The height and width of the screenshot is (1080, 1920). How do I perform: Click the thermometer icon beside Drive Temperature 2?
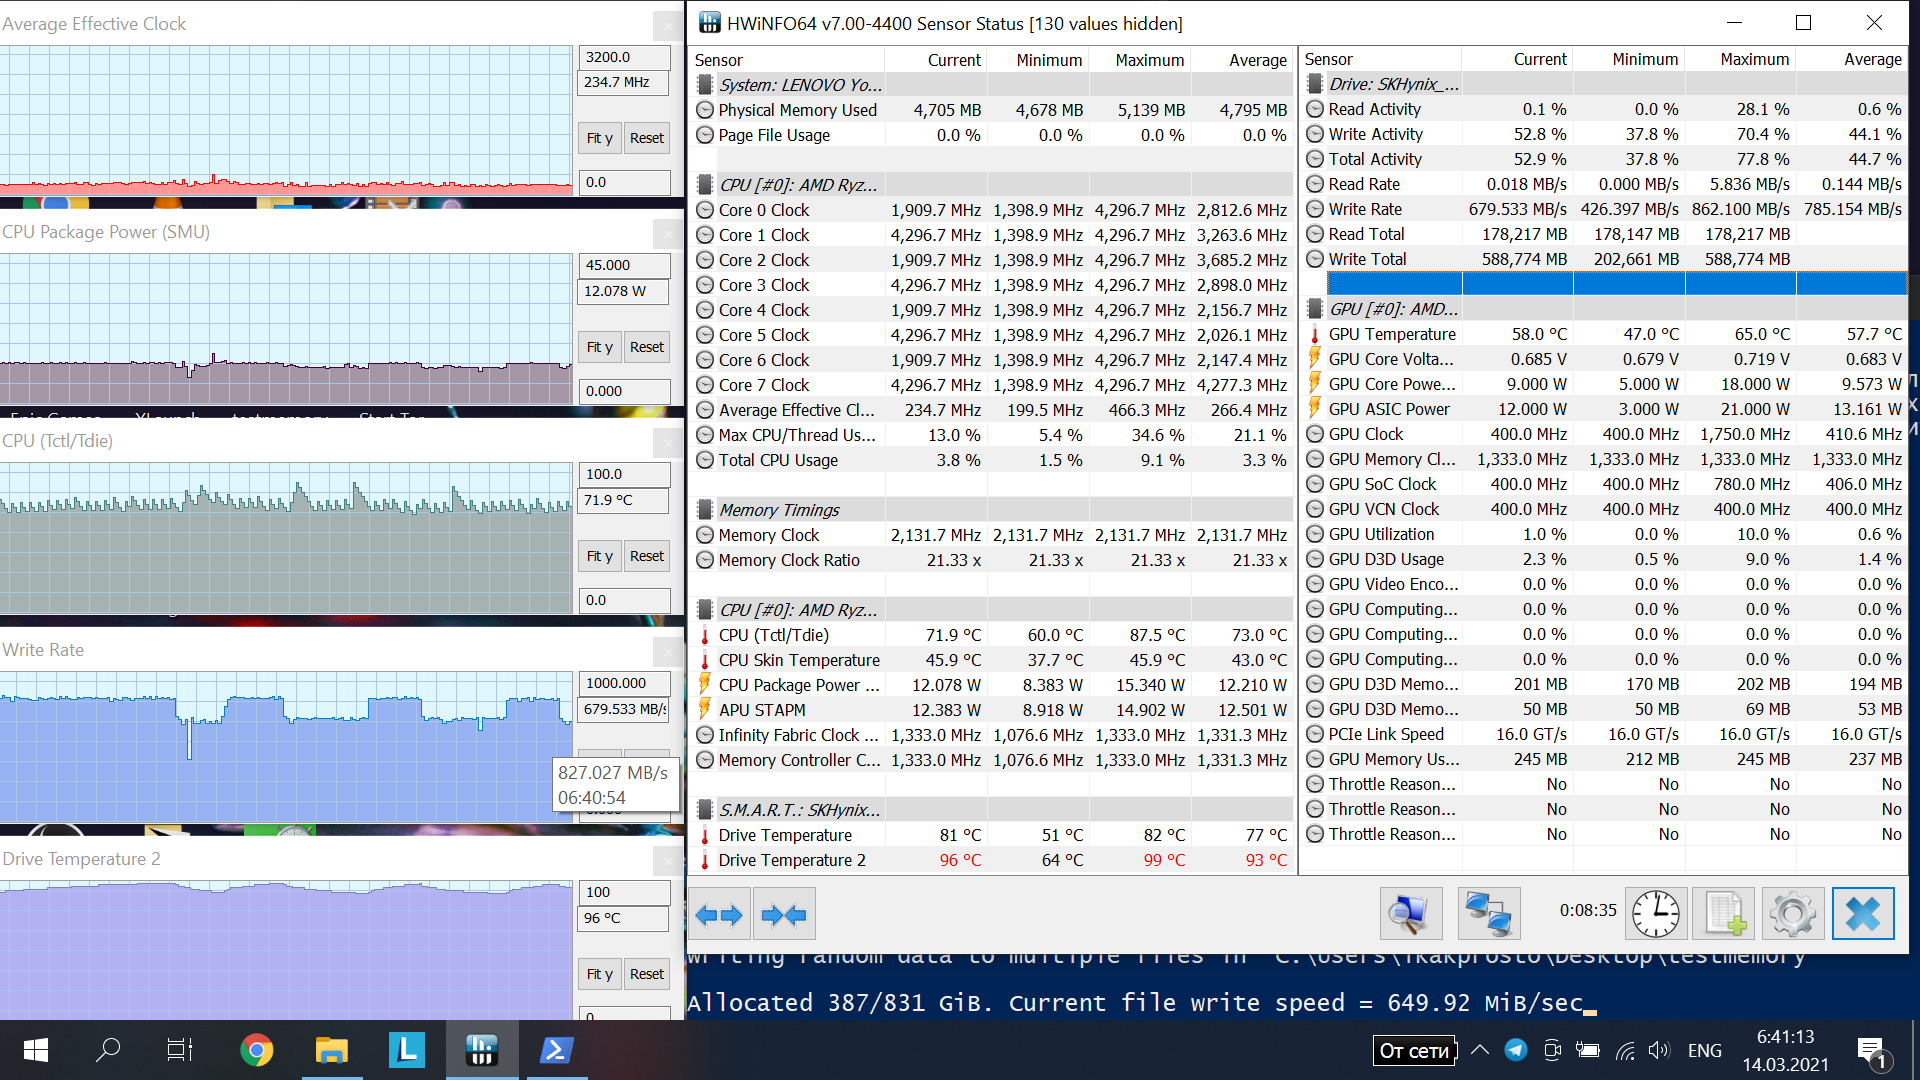tap(705, 860)
